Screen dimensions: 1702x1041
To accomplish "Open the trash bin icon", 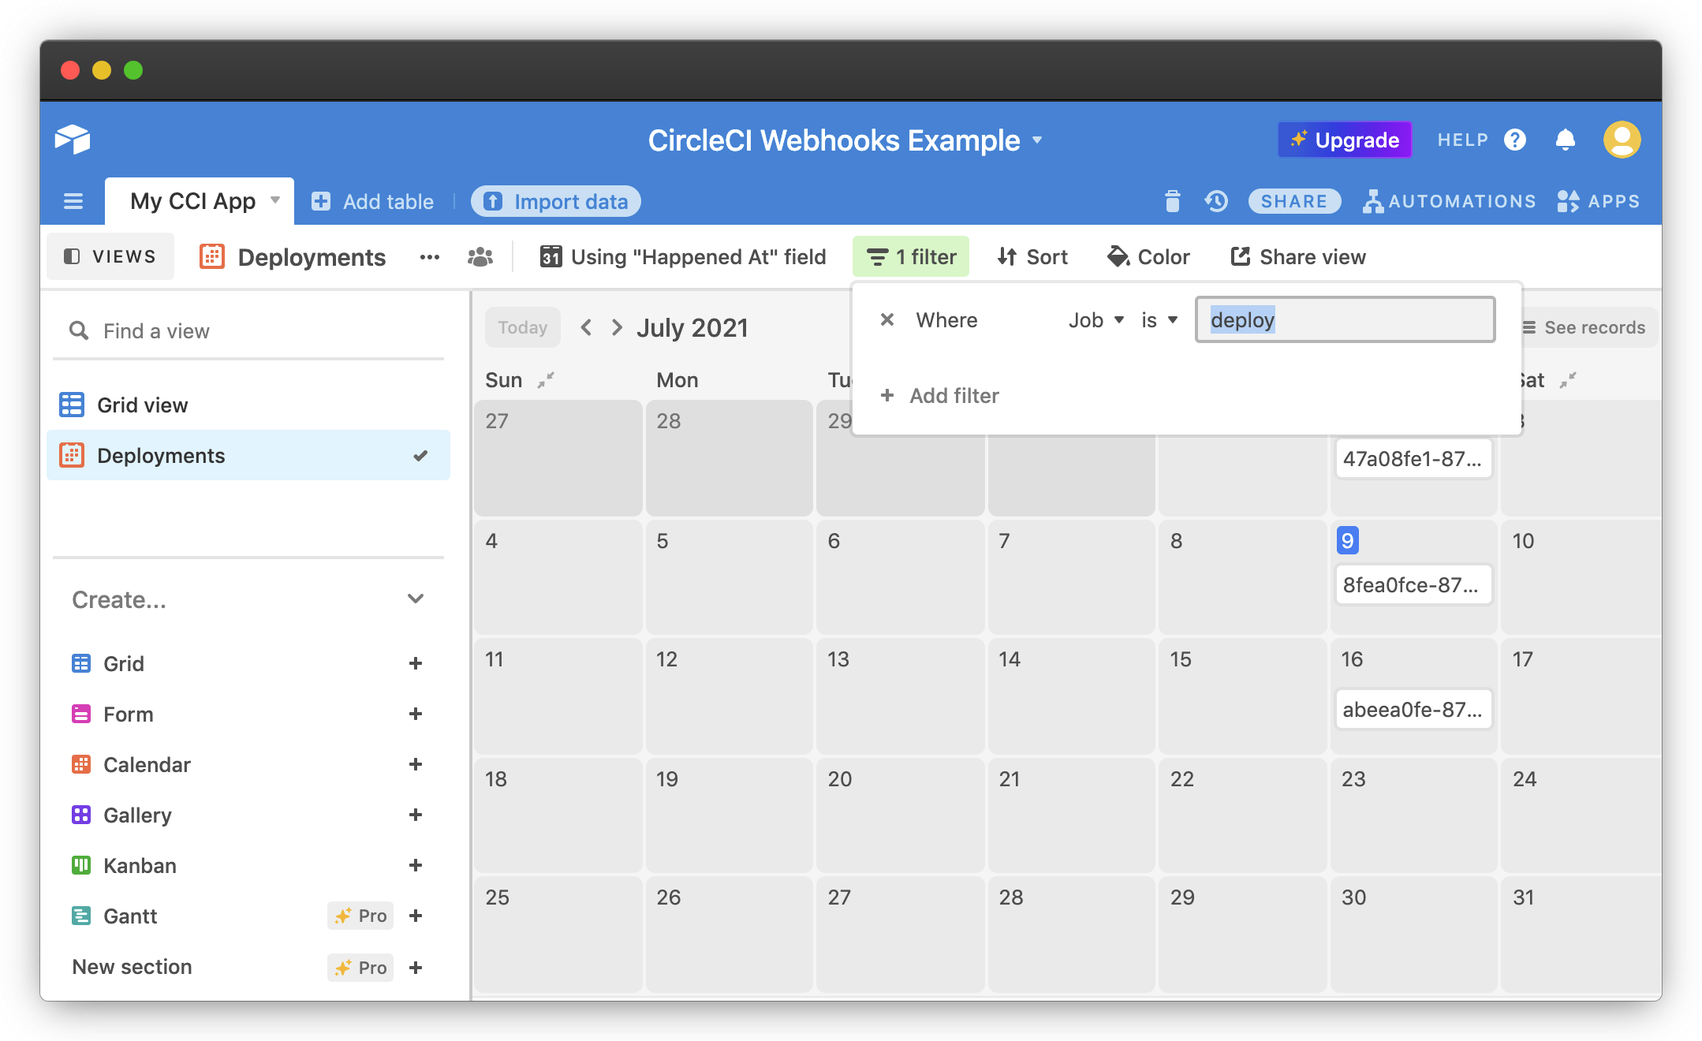I will tap(1172, 201).
